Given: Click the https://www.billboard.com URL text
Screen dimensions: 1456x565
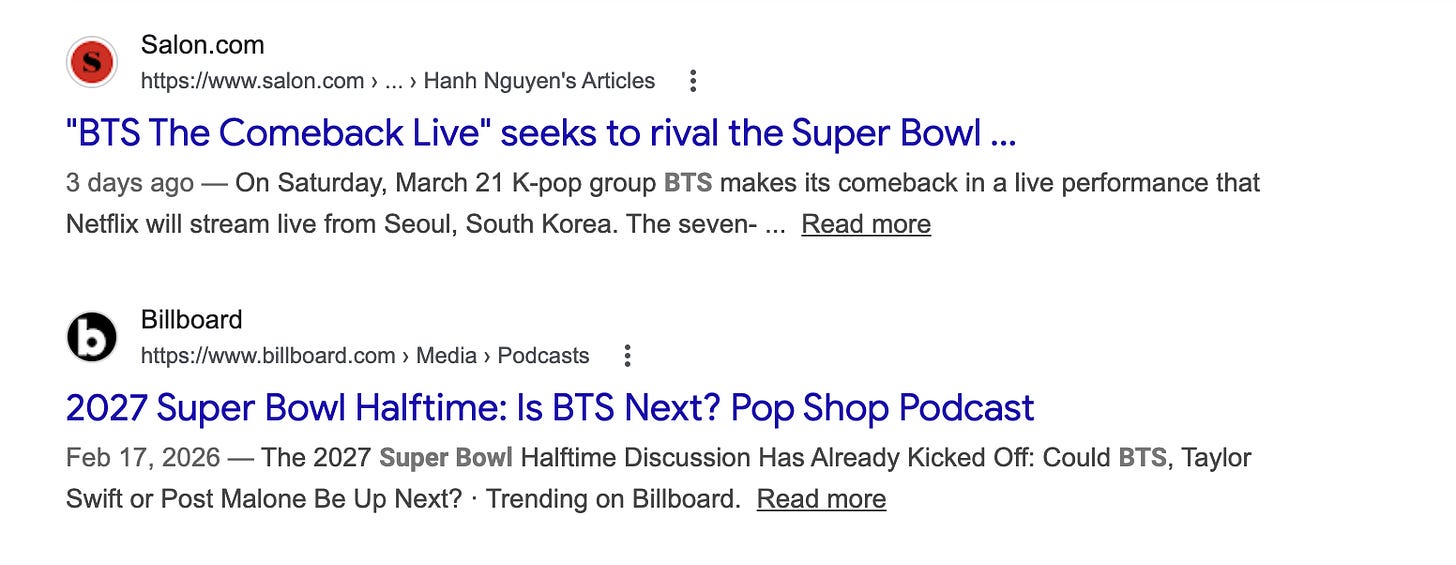Looking at the screenshot, I should click(x=268, y=356).
